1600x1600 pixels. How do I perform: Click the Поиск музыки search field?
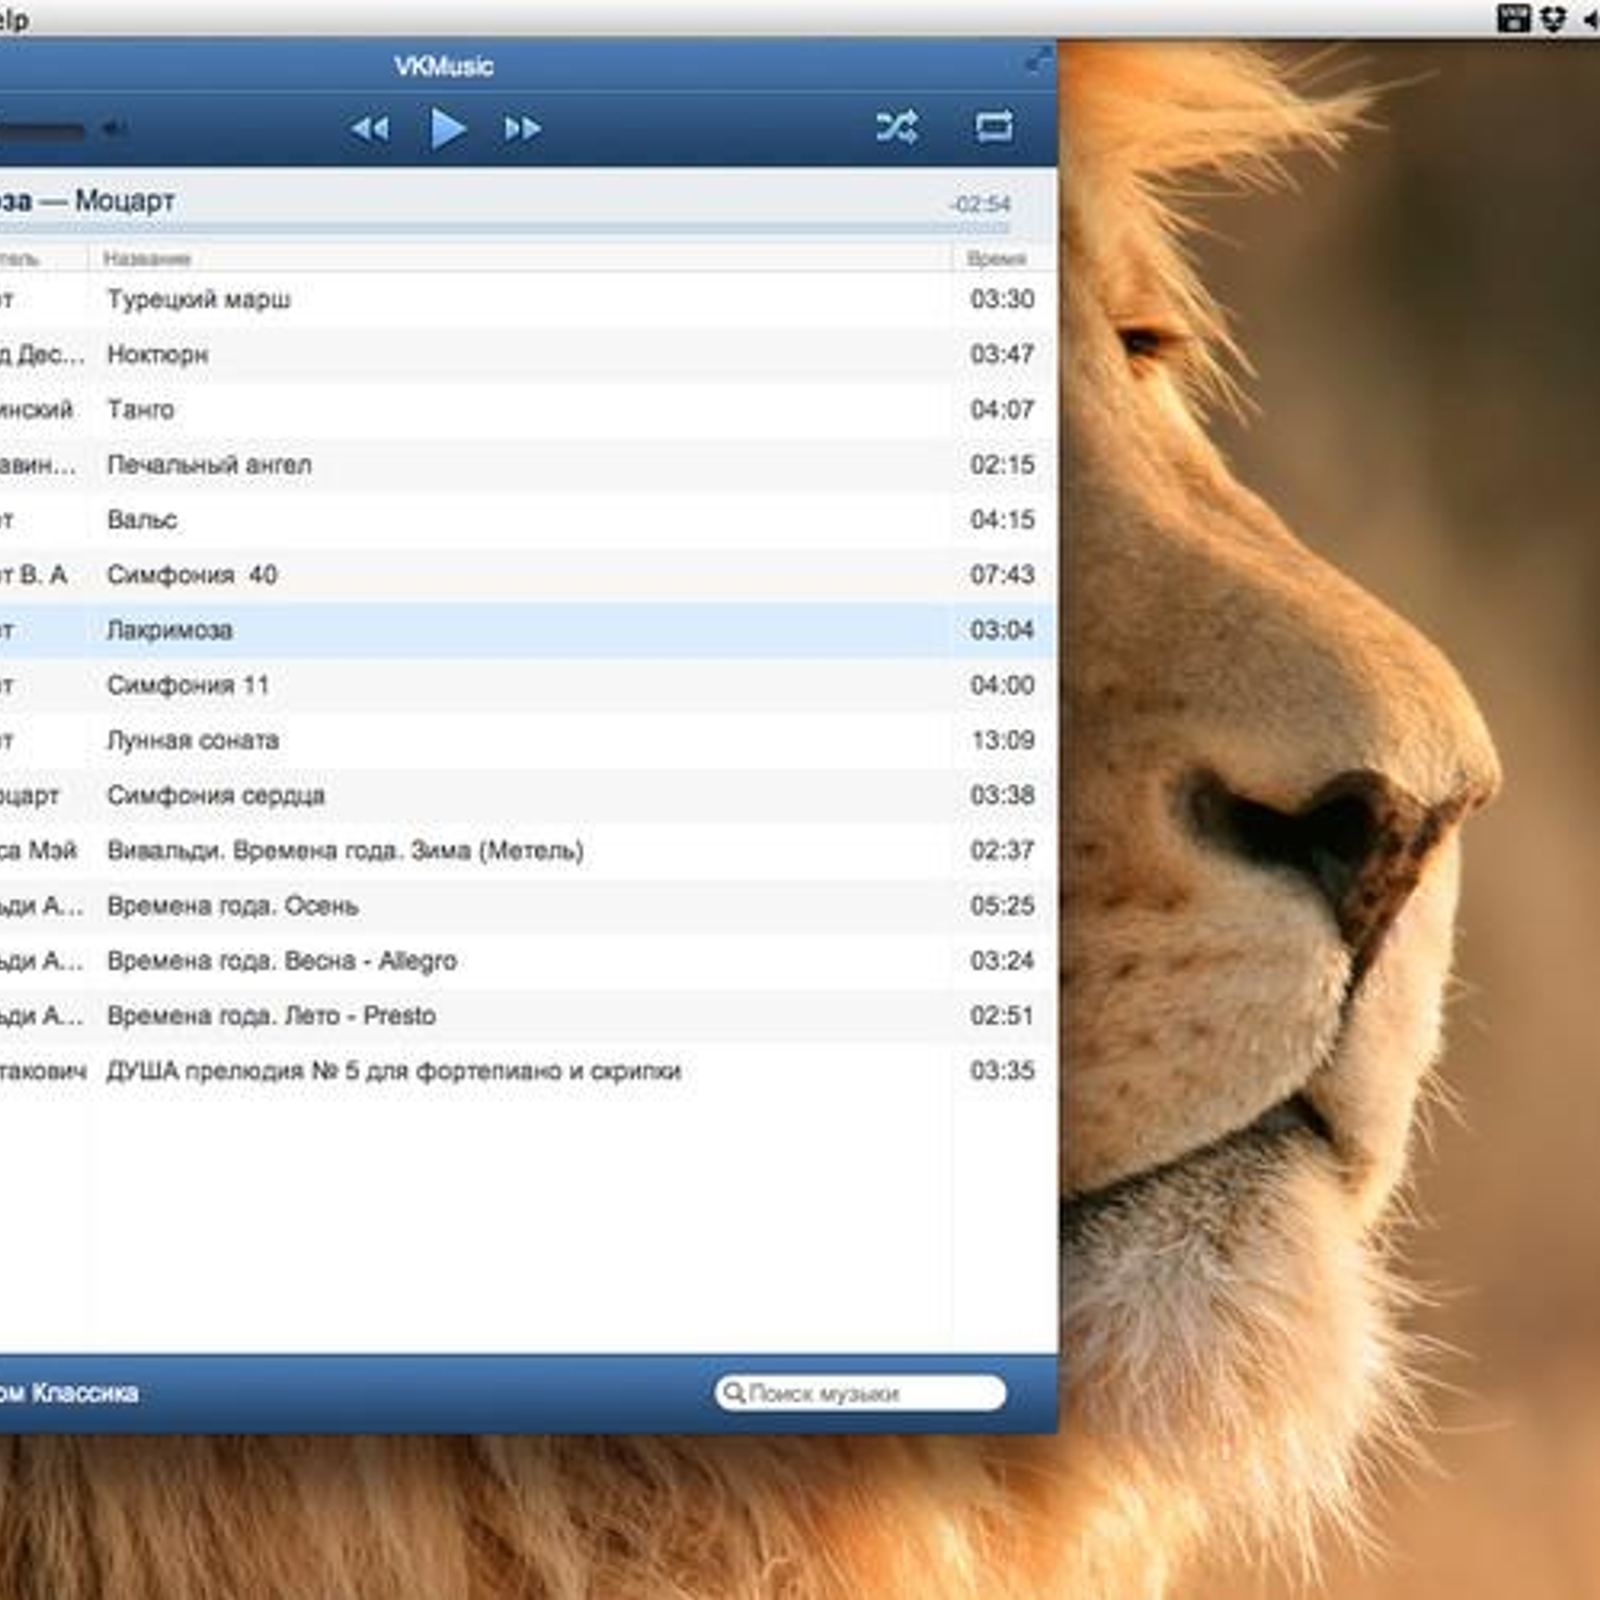pos(860,1393)
